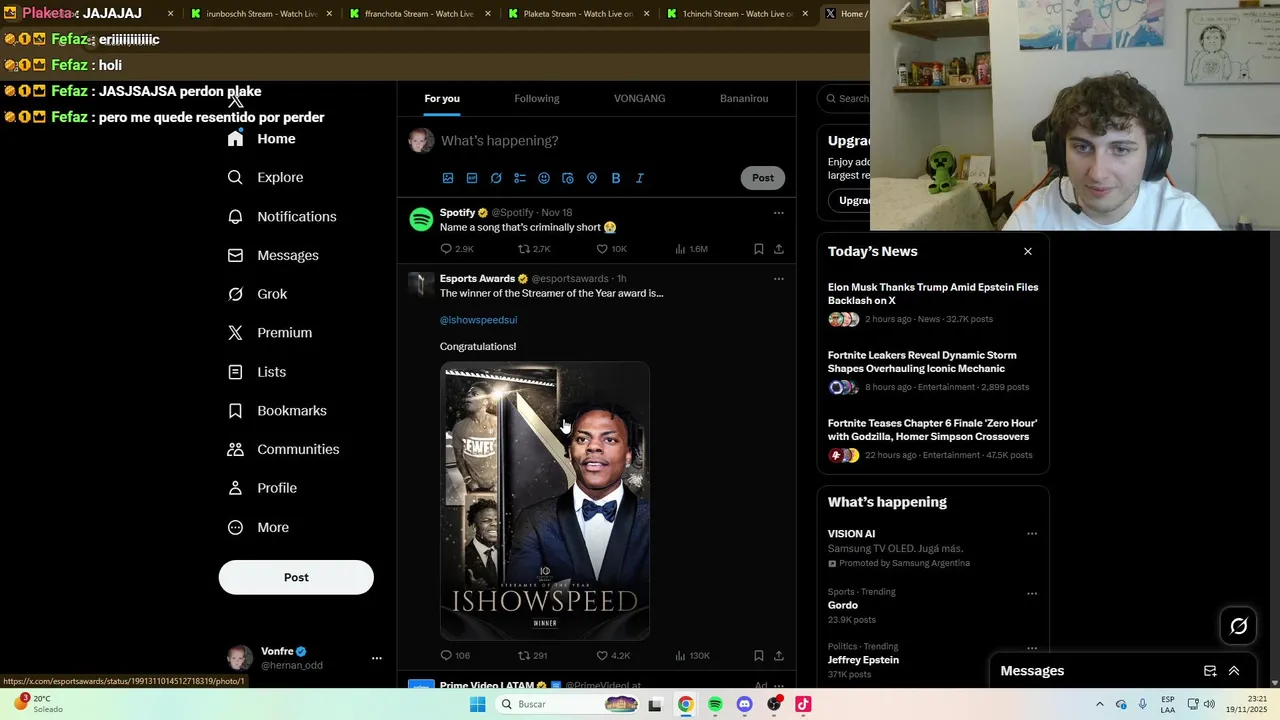This screenshot has width=1280, height=720.
Task: Open Bookmarks in the sidebar
Action: coord(278,411)
